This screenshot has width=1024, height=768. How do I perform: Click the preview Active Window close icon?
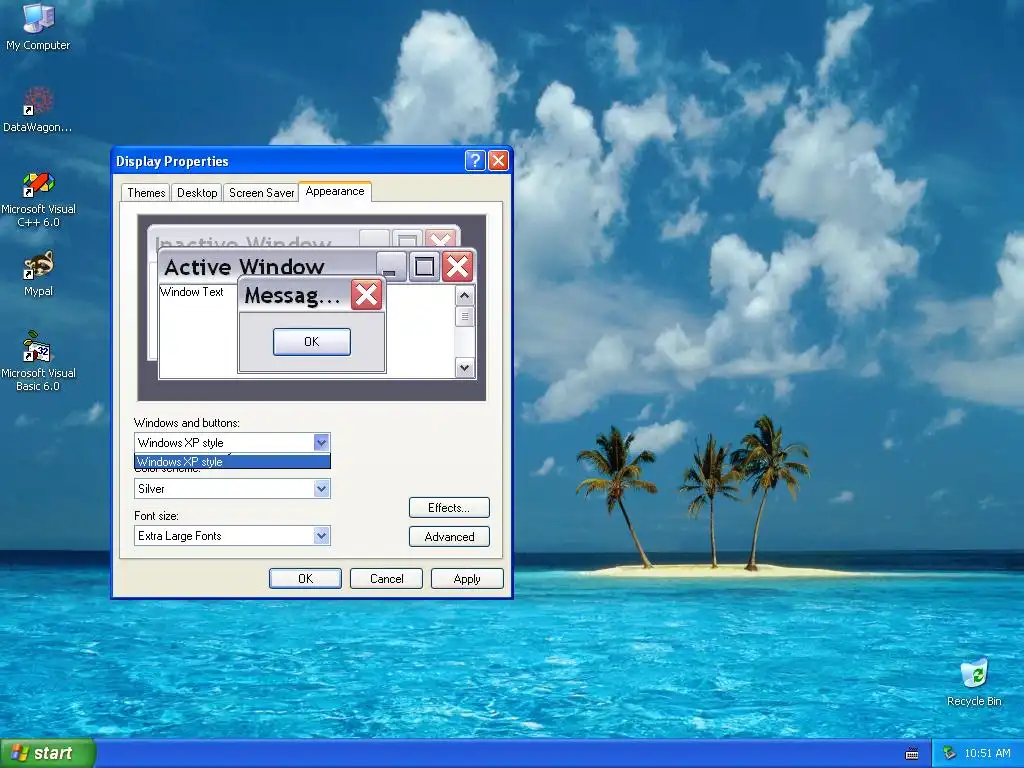(x=457, y=266)
